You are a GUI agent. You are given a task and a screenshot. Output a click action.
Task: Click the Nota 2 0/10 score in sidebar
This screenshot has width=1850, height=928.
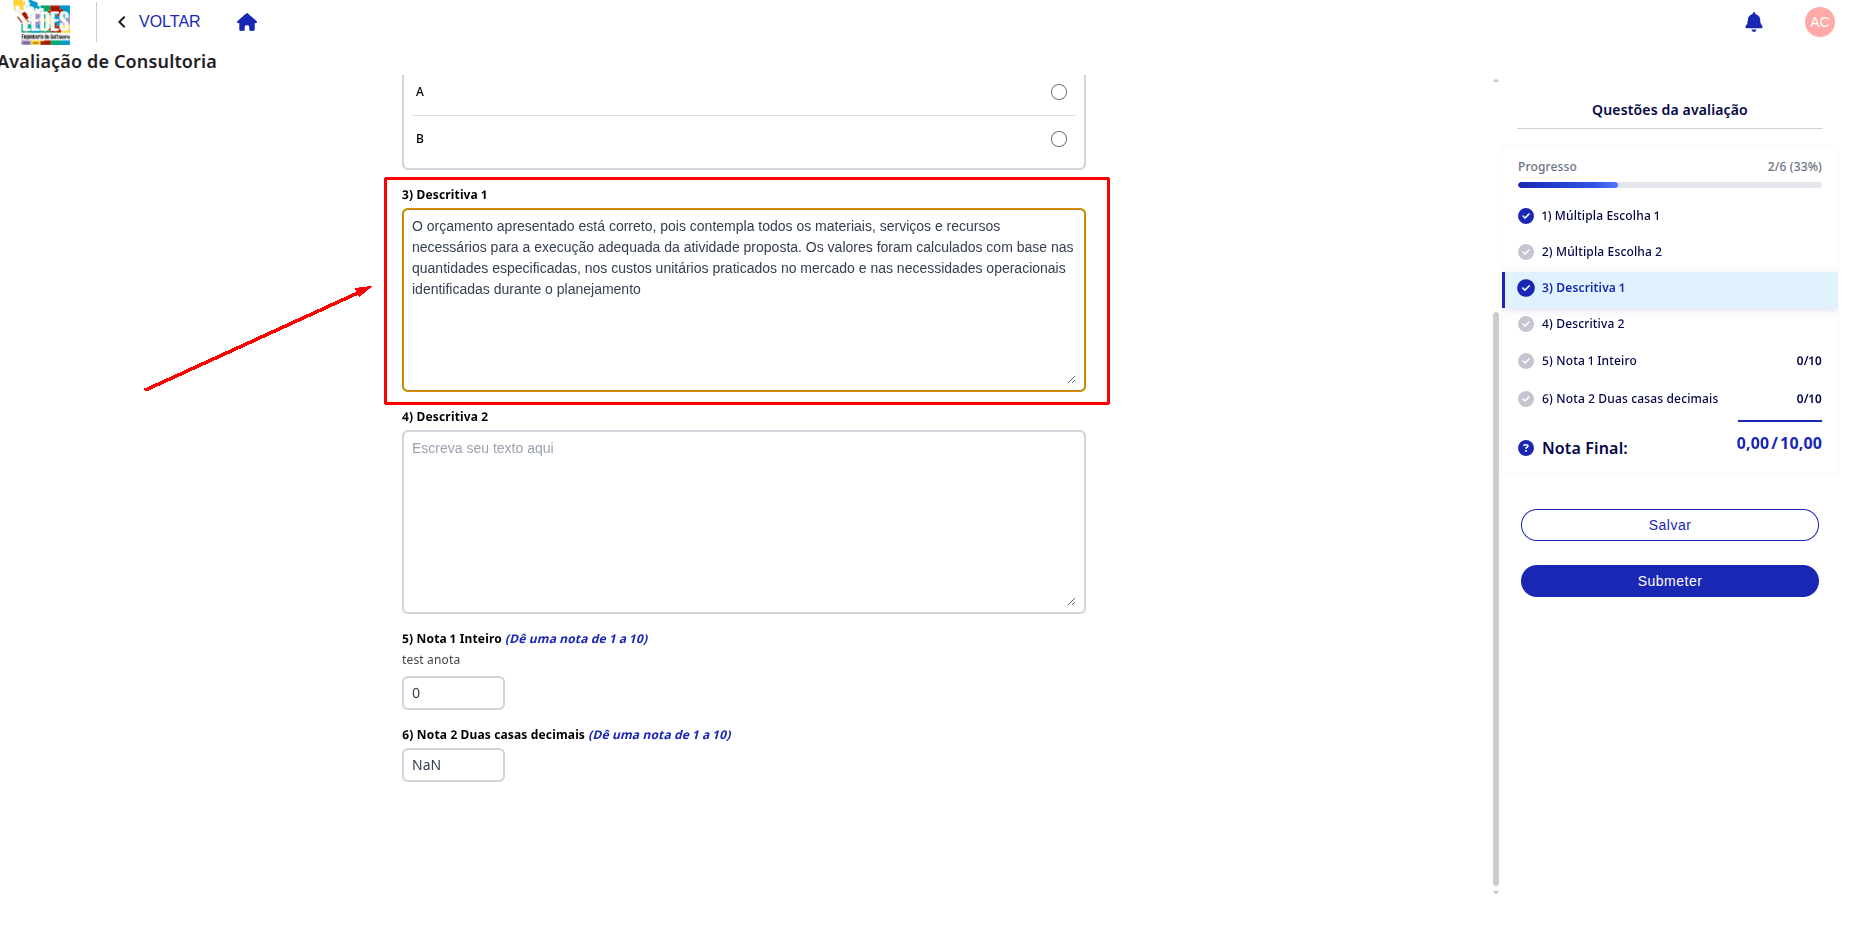tap(1808, 399)
